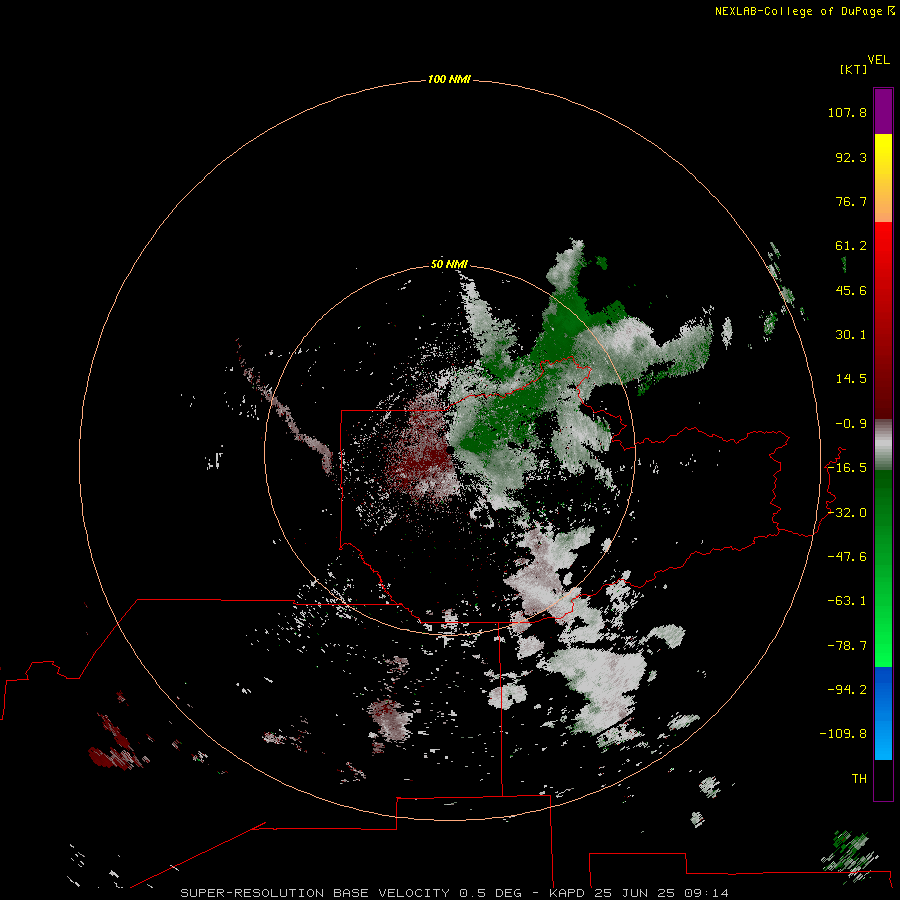Click the -78.7 velocity scale value
Image resolution: width=900 pixels, height=900 pixels.
point(847,646)
